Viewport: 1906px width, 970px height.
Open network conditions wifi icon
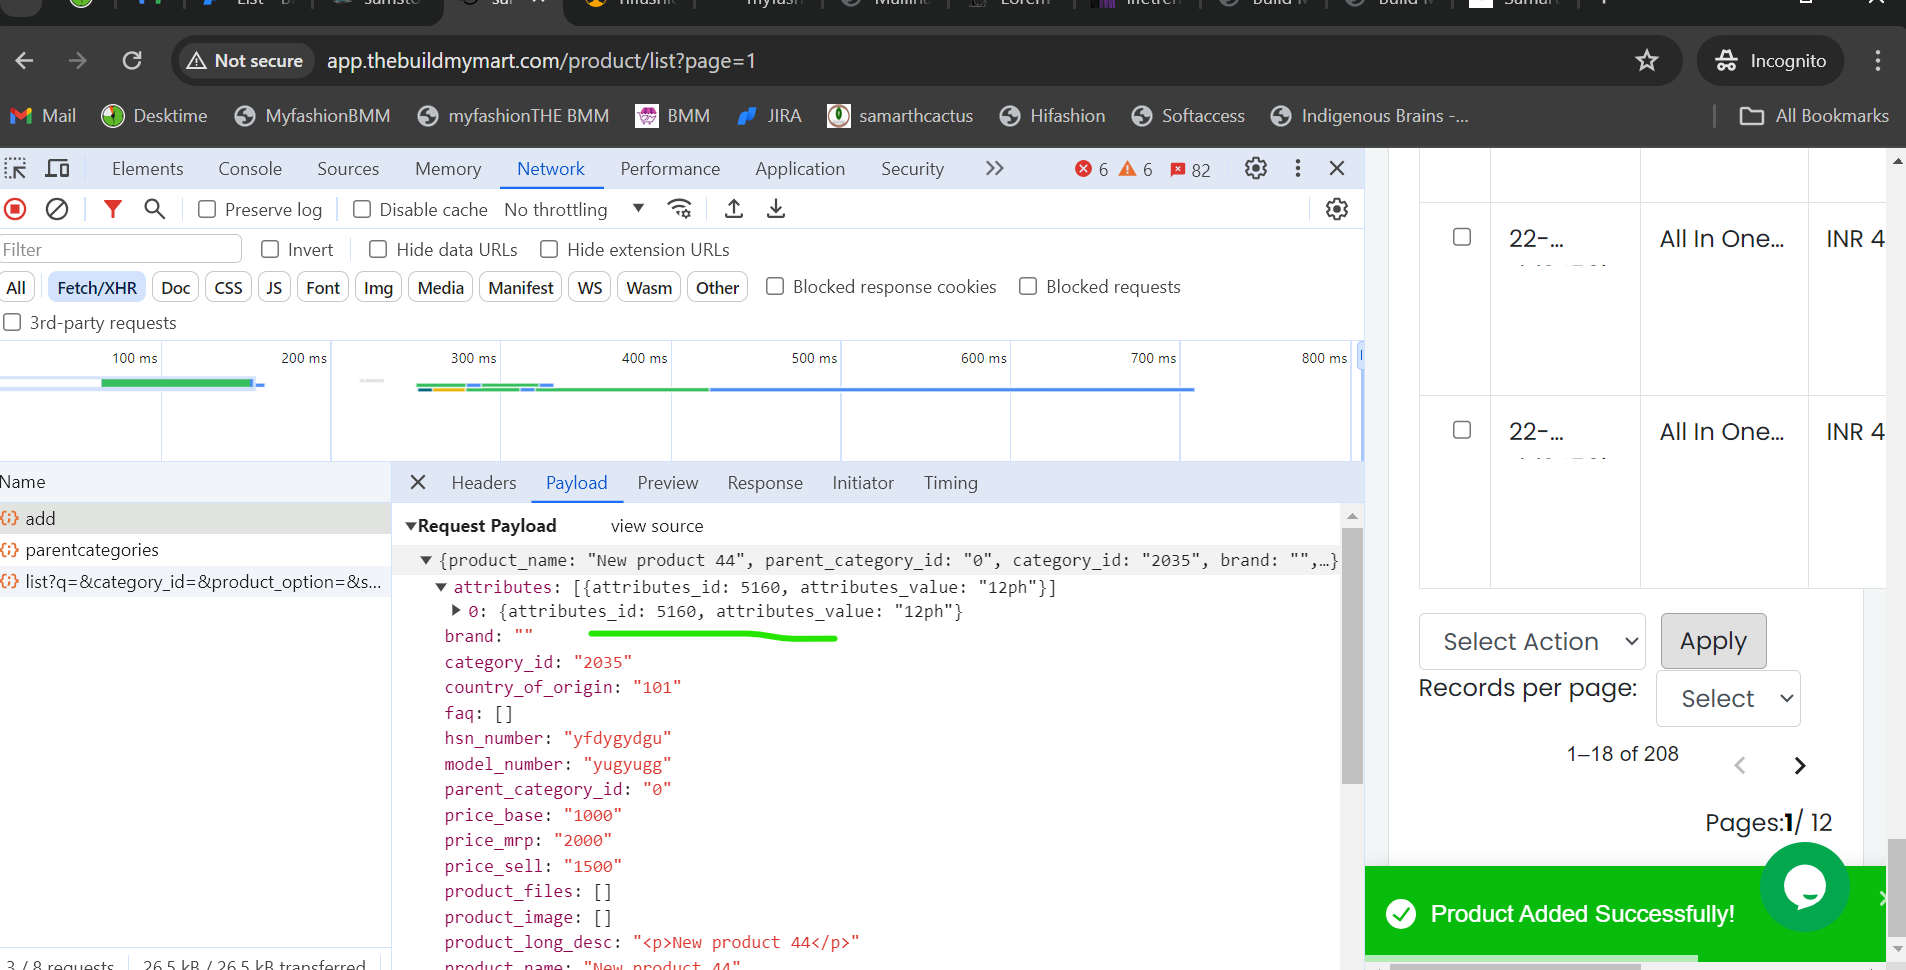[679, 208]
